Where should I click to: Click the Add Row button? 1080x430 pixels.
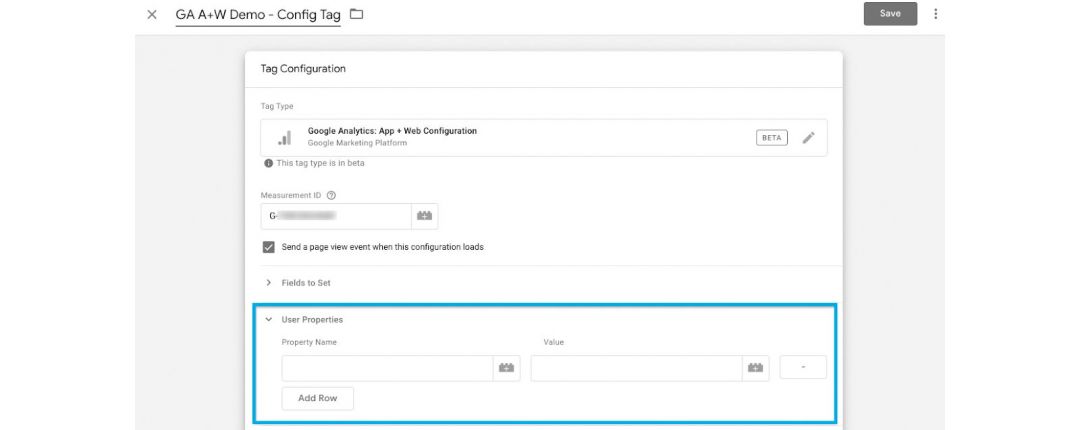click(318, 398)
